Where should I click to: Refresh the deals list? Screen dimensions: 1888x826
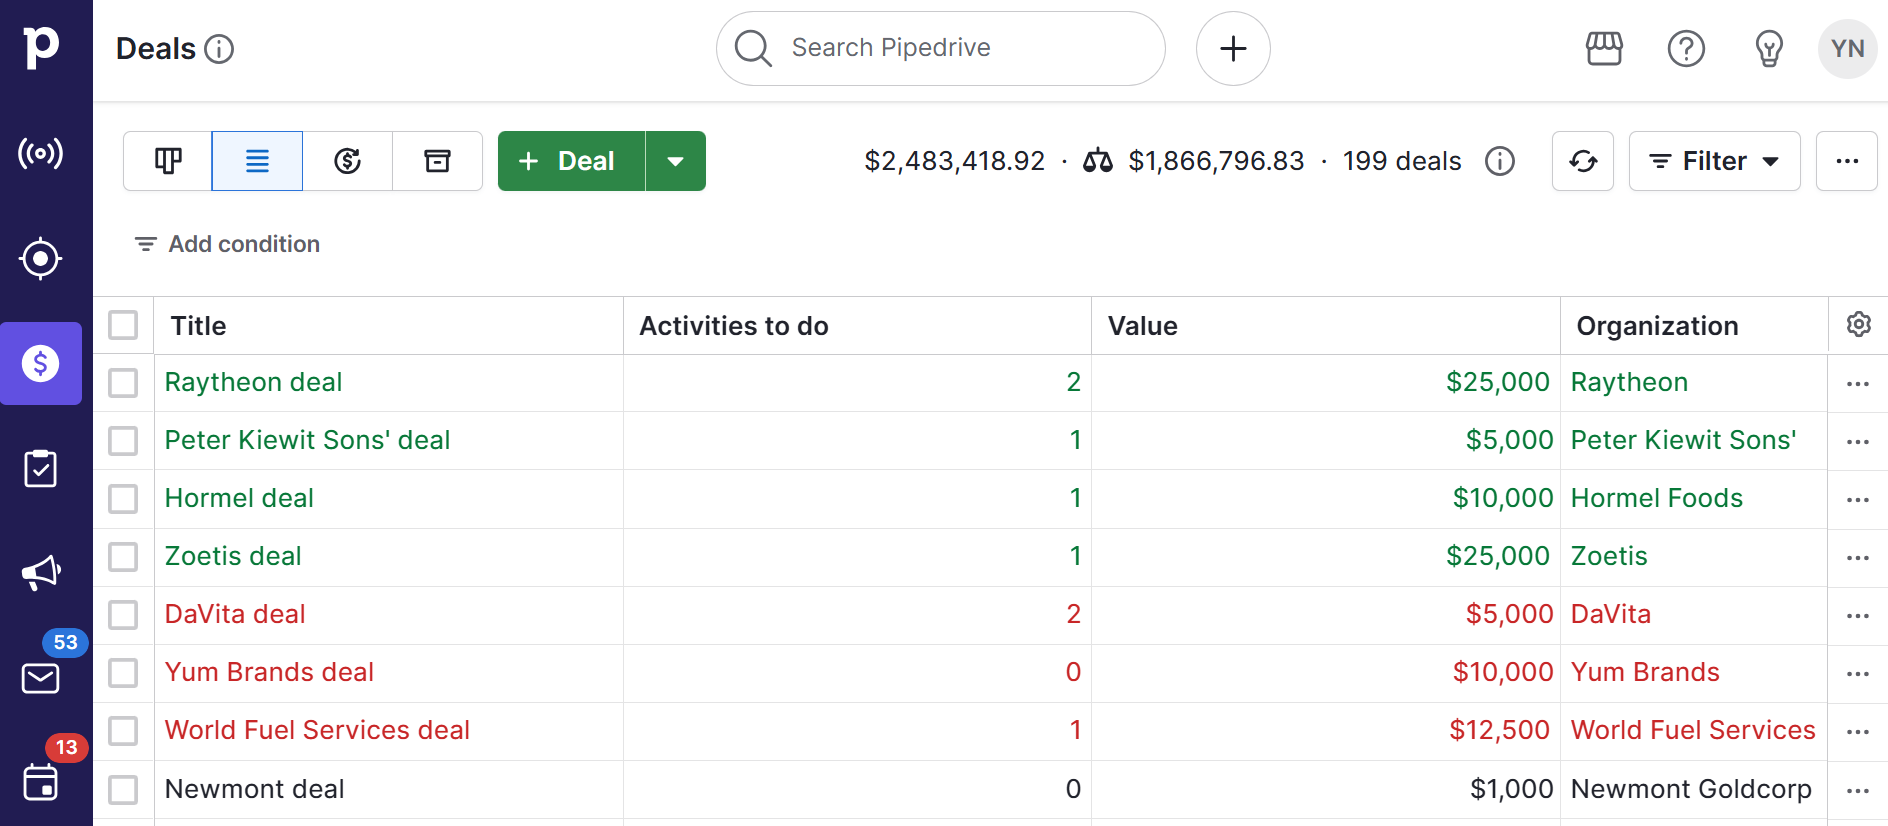[1582, 161]
